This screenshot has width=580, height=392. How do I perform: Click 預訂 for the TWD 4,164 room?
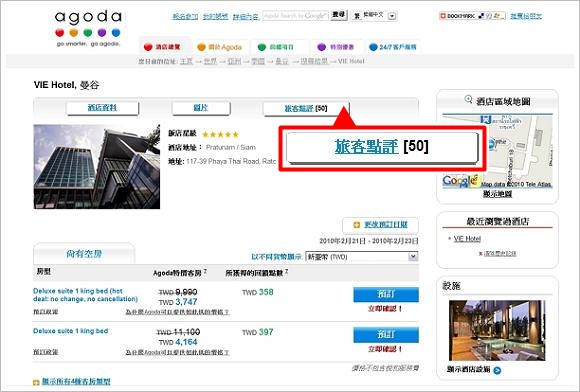click(x=386, y=335)
